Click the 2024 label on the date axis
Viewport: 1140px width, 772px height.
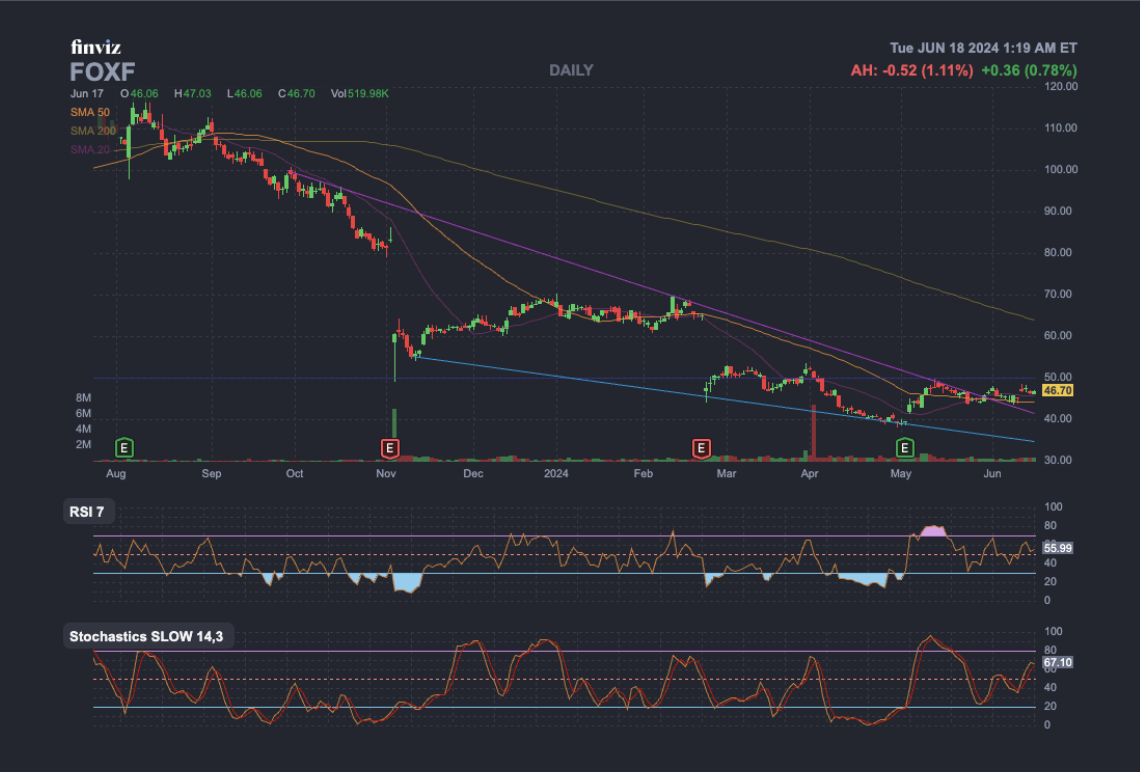point(557,472)
